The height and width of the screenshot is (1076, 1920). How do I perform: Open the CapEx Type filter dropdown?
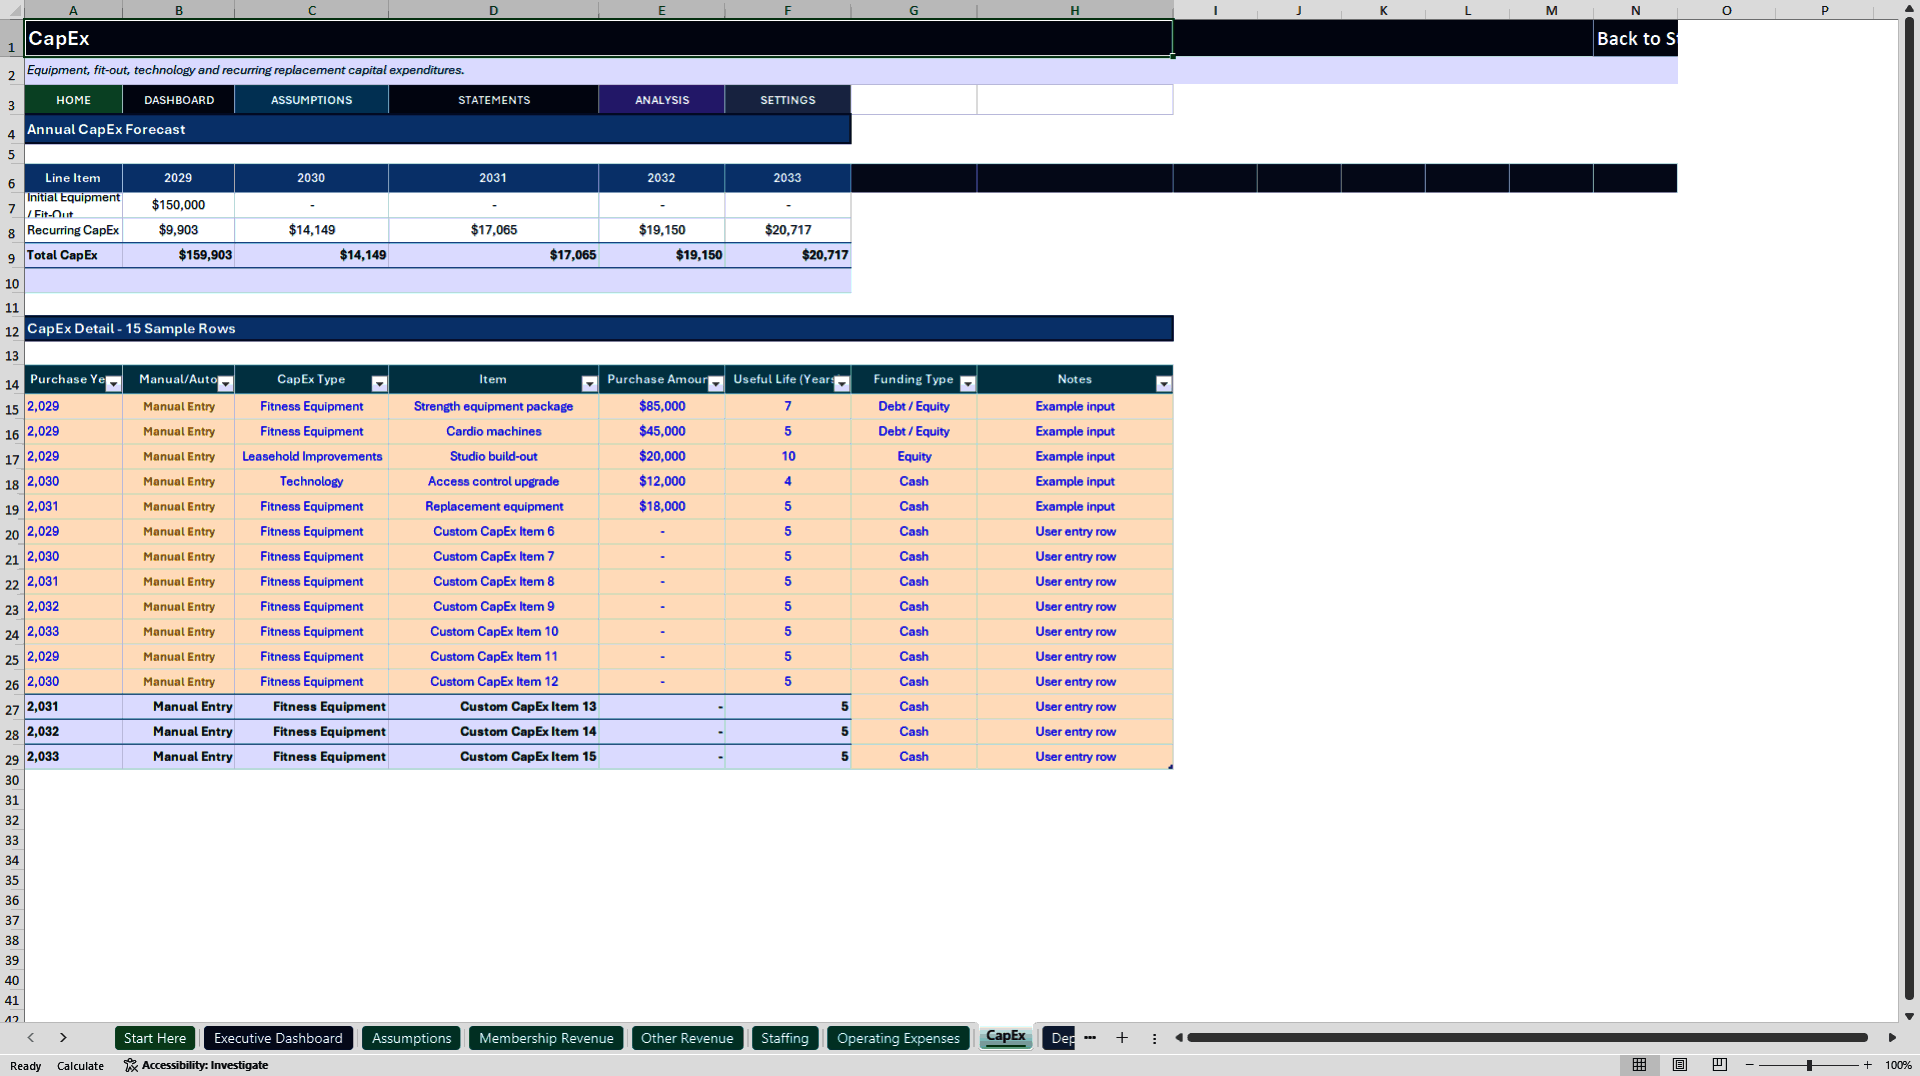pyautogui.click(x=379, y=384)
